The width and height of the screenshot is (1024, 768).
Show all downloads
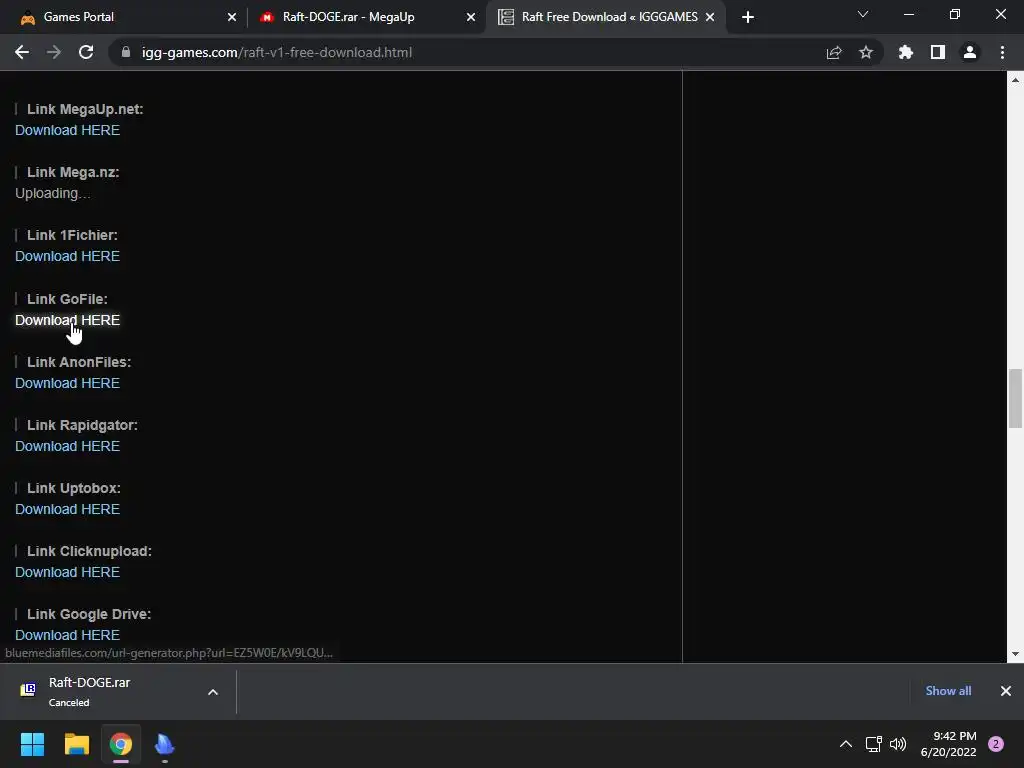pyautogui.click(x=948, y=691)
